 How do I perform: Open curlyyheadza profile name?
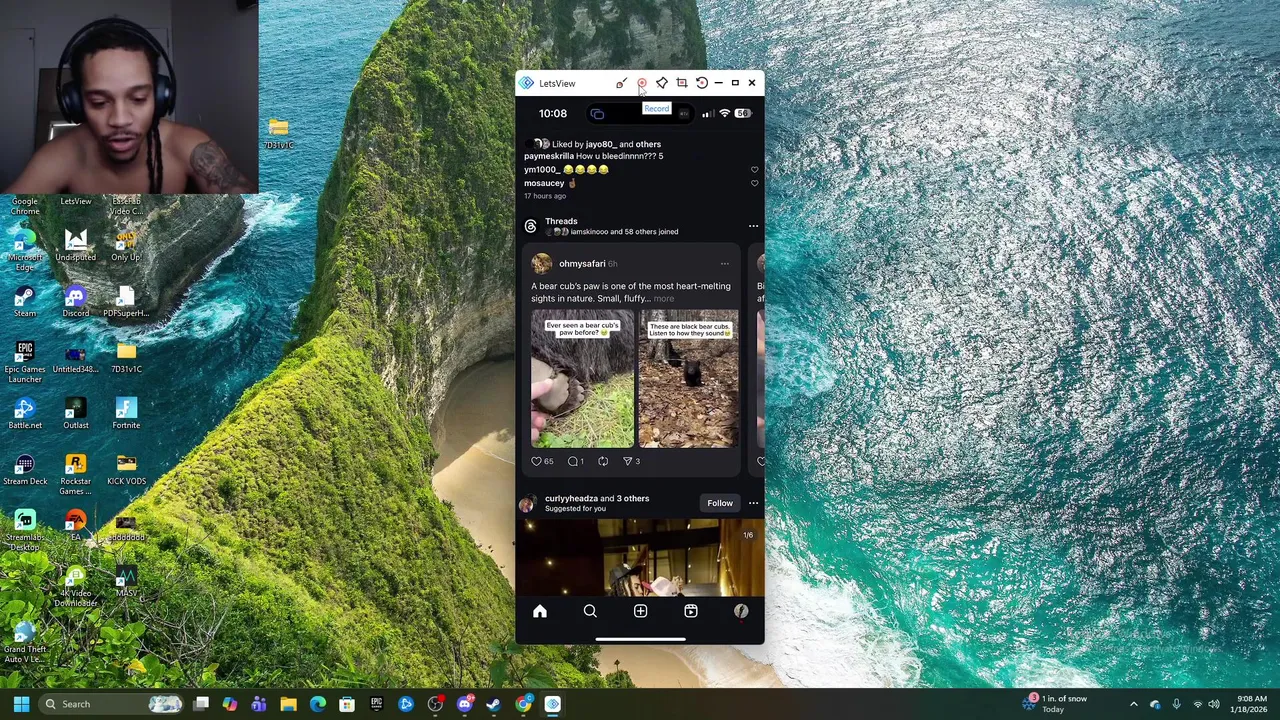coord(571,498)
